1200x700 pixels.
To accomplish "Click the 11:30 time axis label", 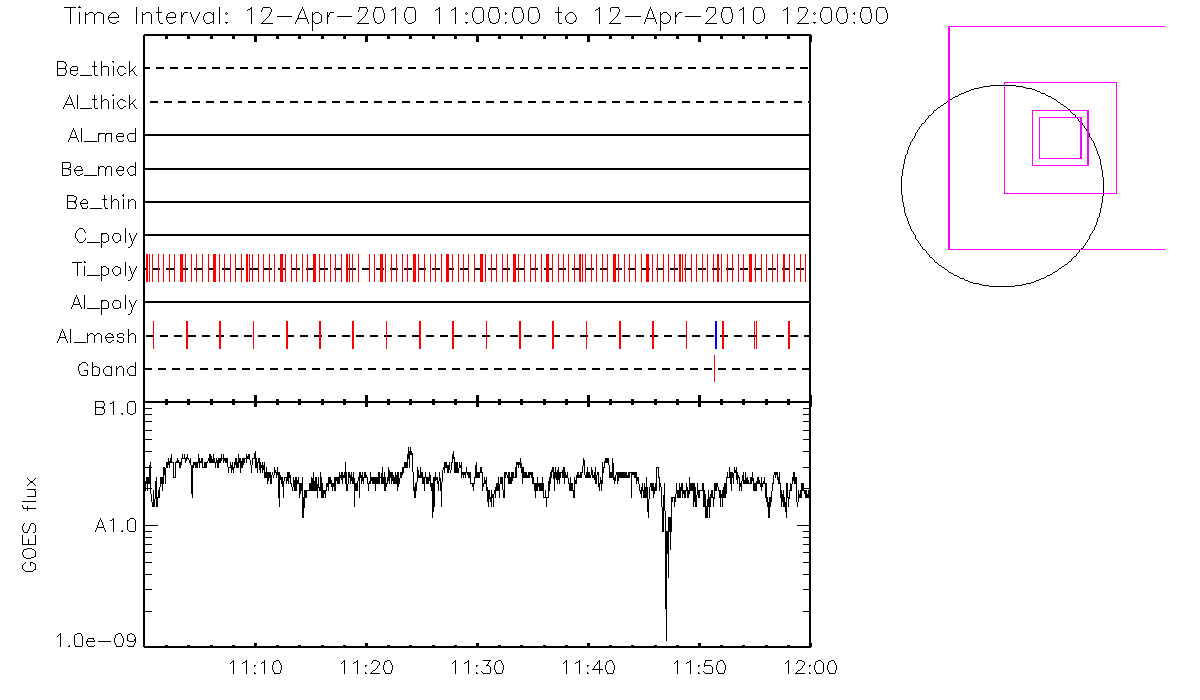I will (478, 667).
